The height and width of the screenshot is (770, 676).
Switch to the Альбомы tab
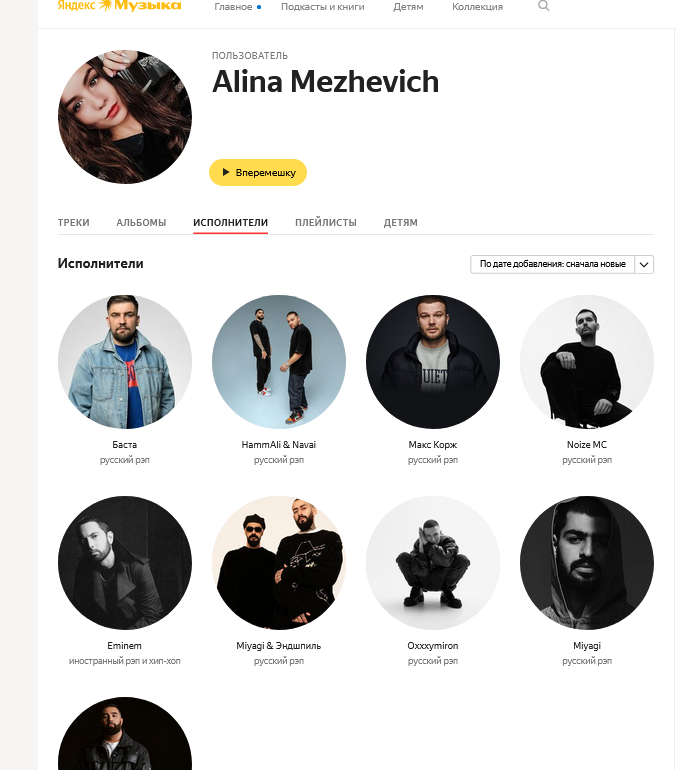[141, 222]
